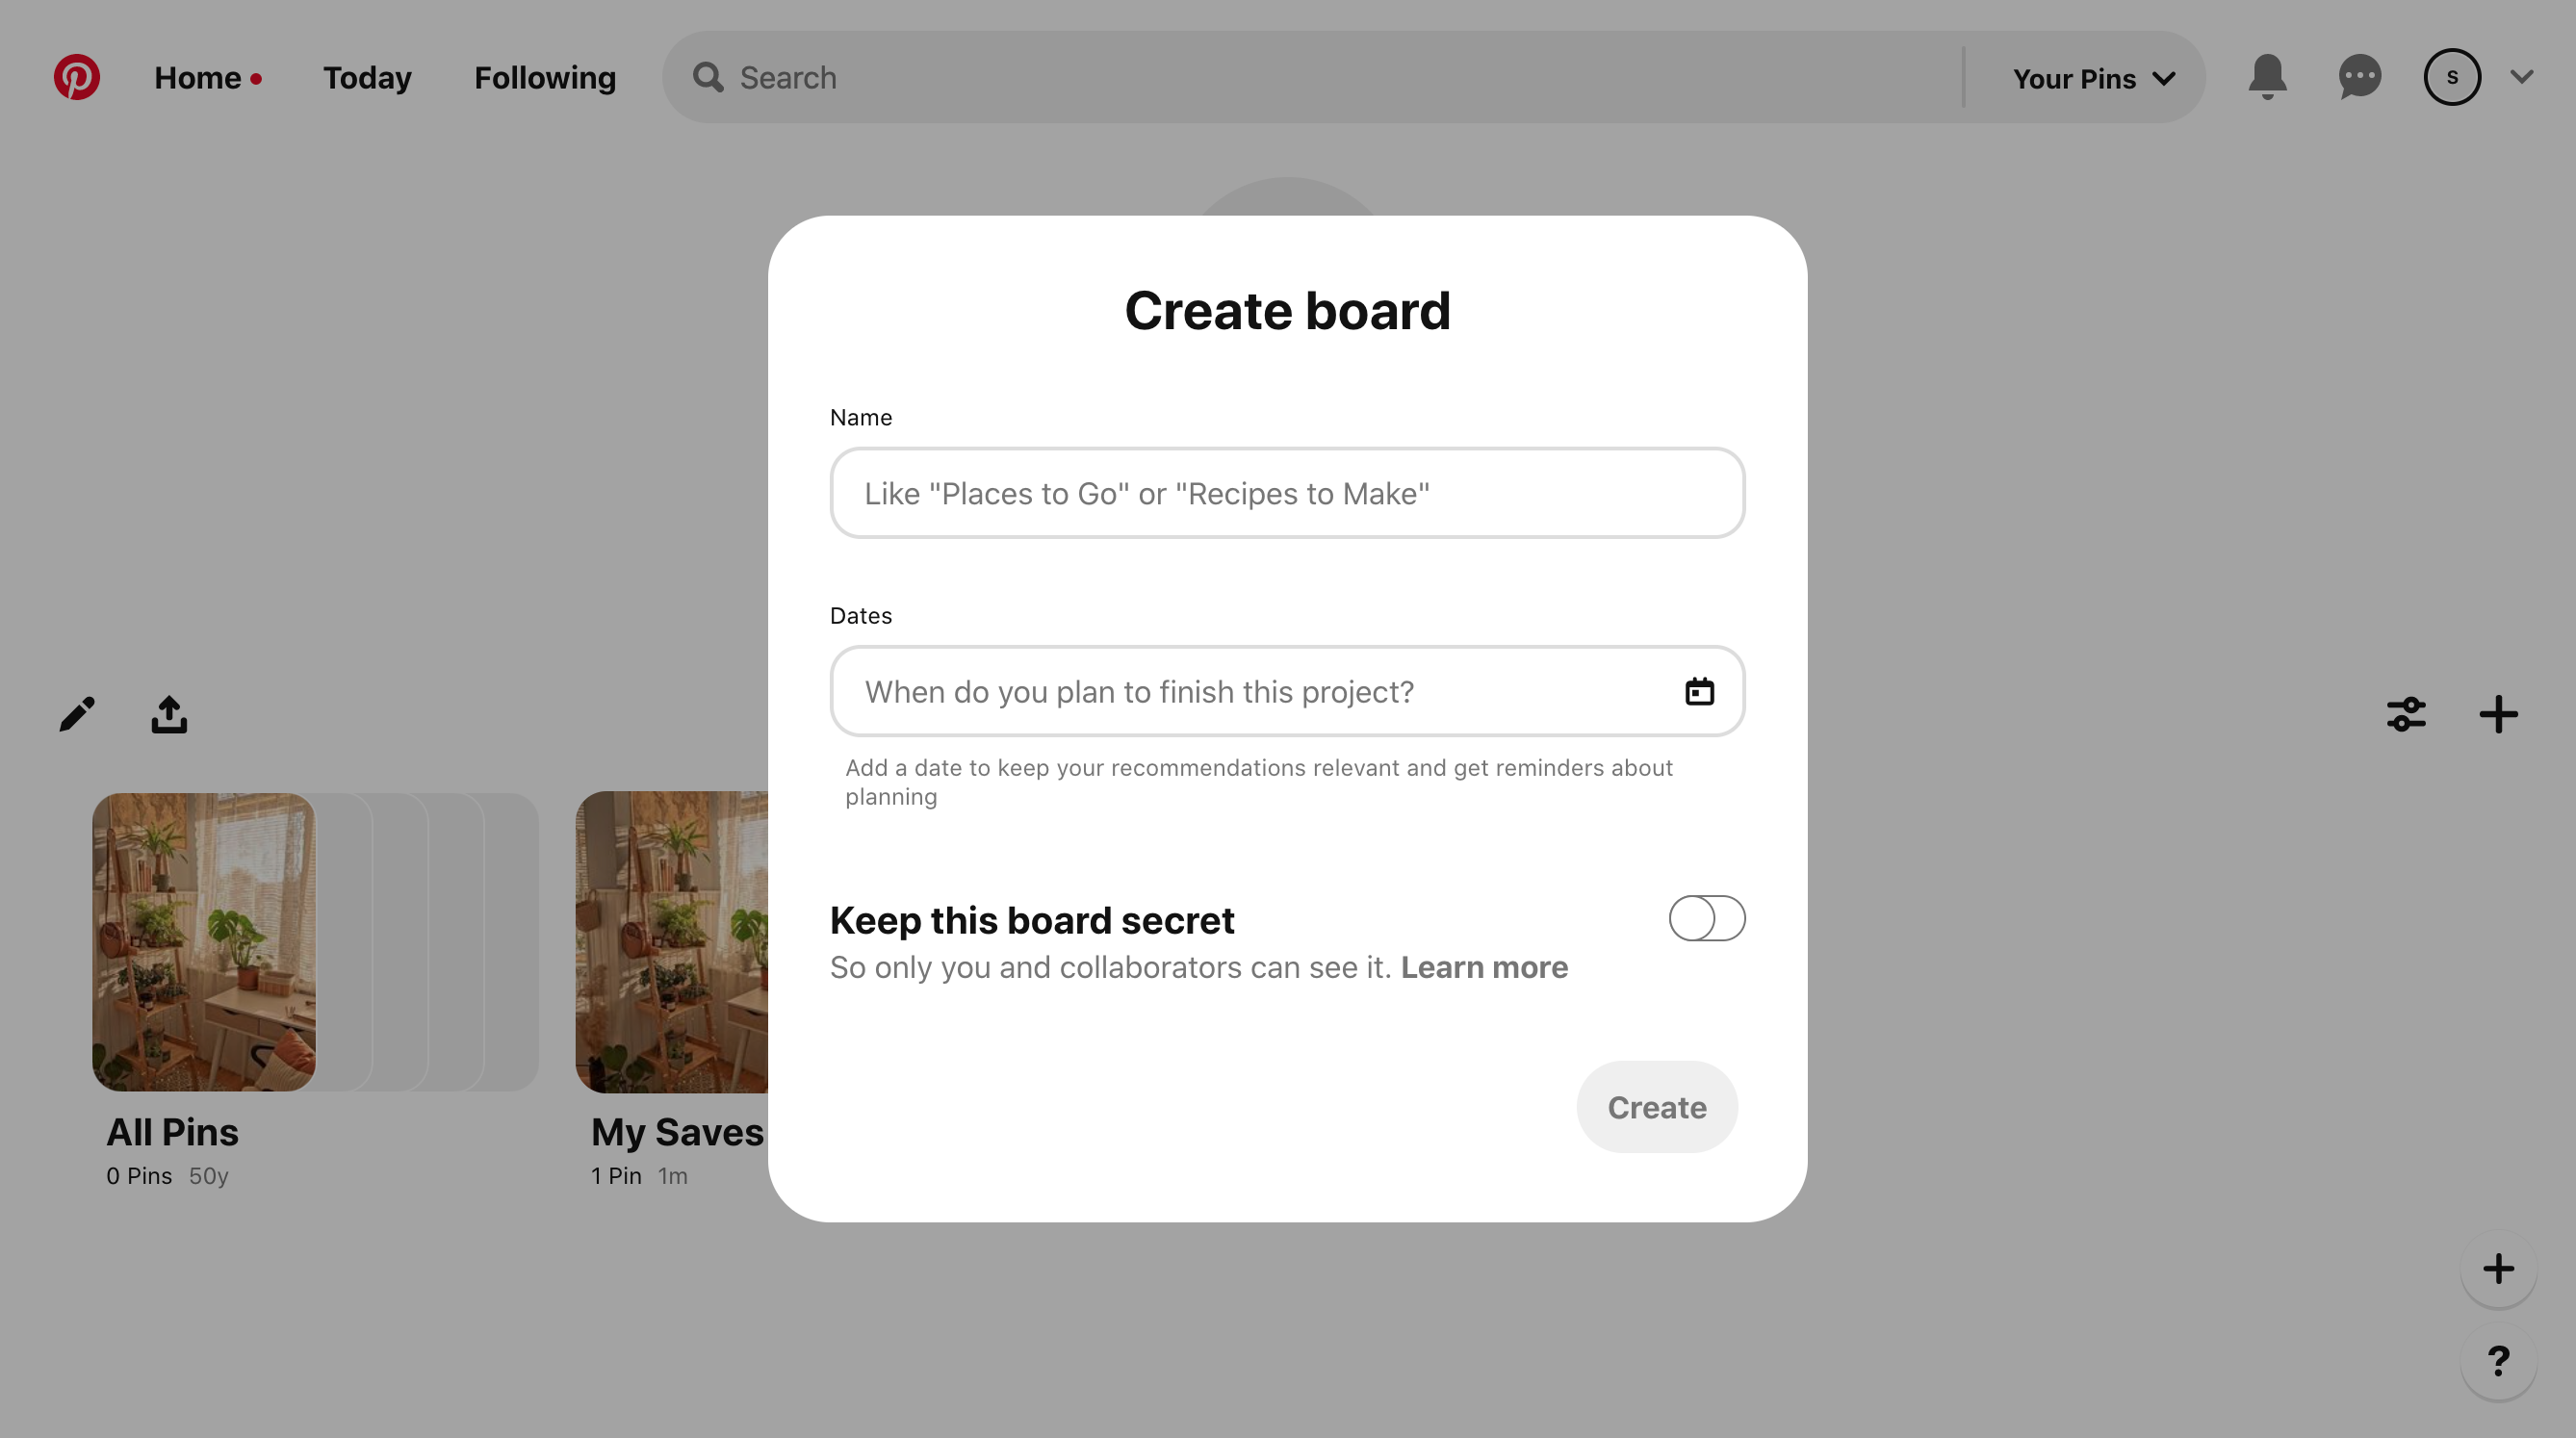Screen dimensions: 2576x1438
Task: Open the notifications bell icon
Action: [2268, 76]
